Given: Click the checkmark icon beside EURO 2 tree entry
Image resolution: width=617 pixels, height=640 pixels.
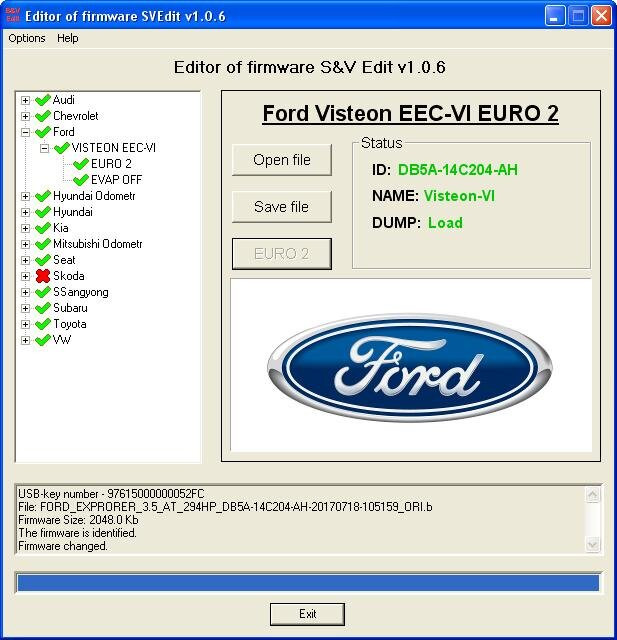Looking at the screenshot, I should tap(80, 164).
